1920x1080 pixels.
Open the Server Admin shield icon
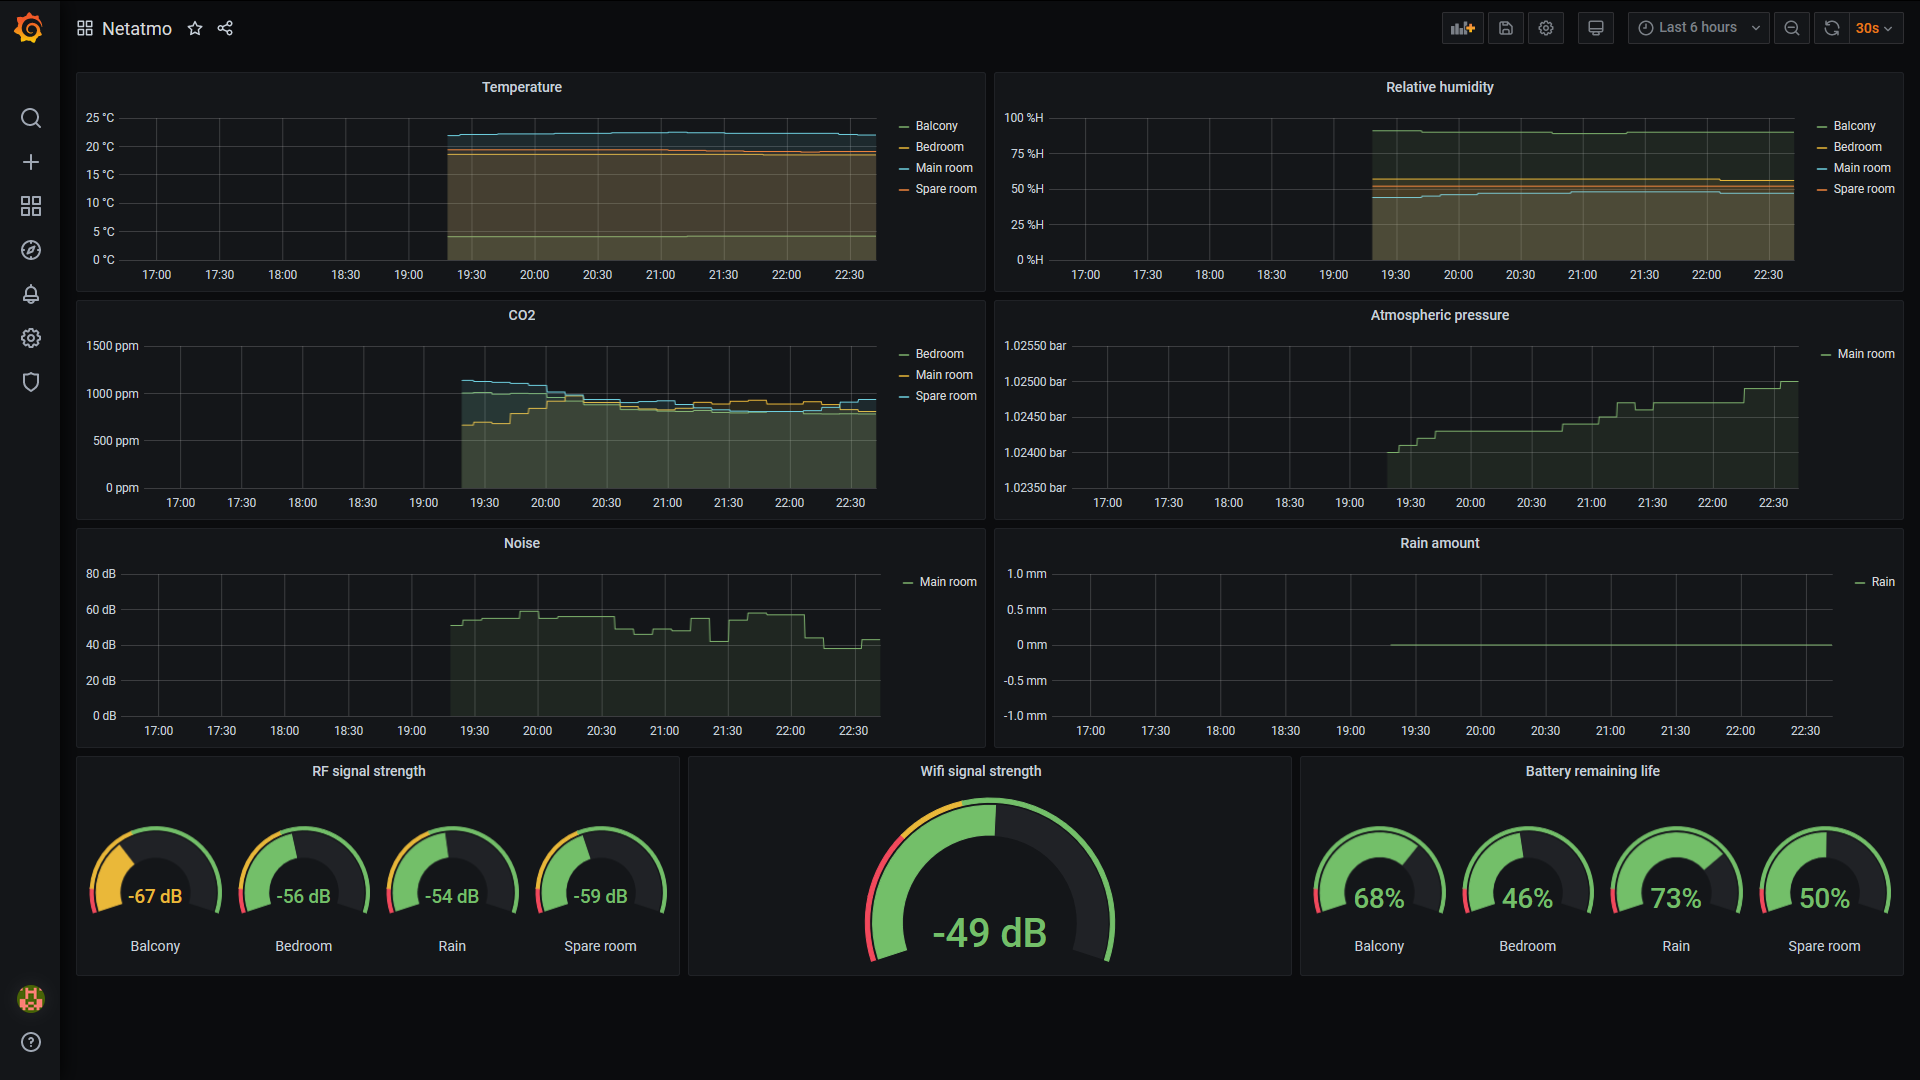pos(31,382)
